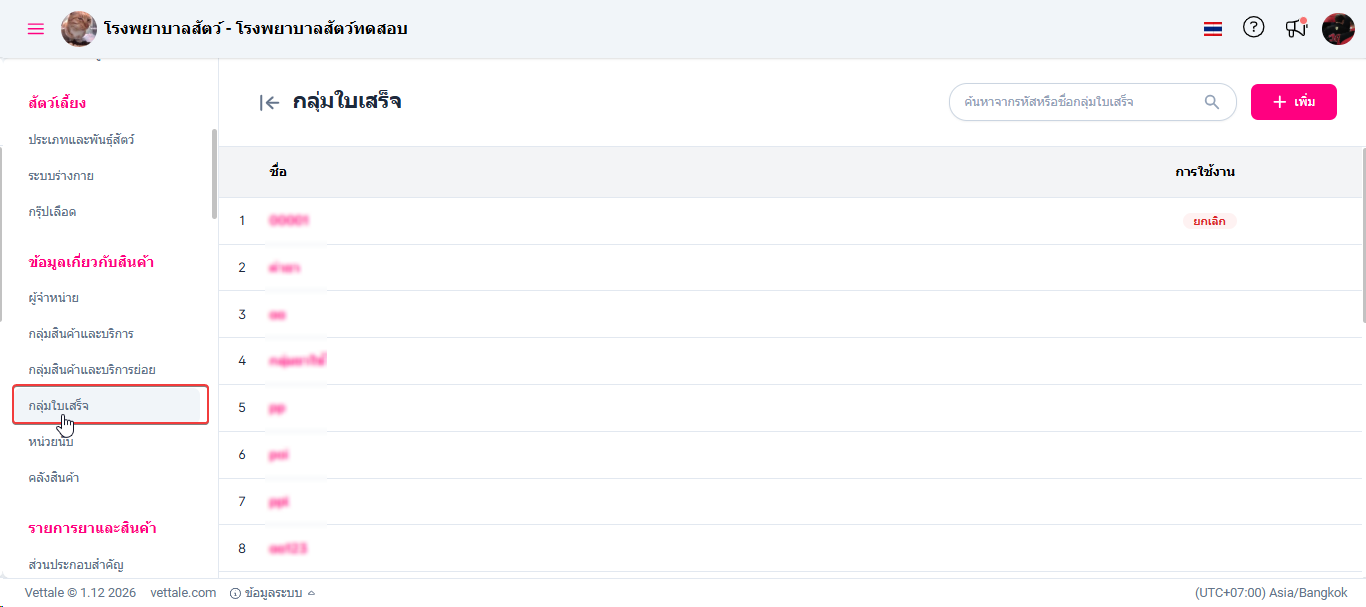Image resolution: width=1366 pixels, height=607 pixels.
Task: Switch language using Thai flag icon
Action: point(1213,29)
